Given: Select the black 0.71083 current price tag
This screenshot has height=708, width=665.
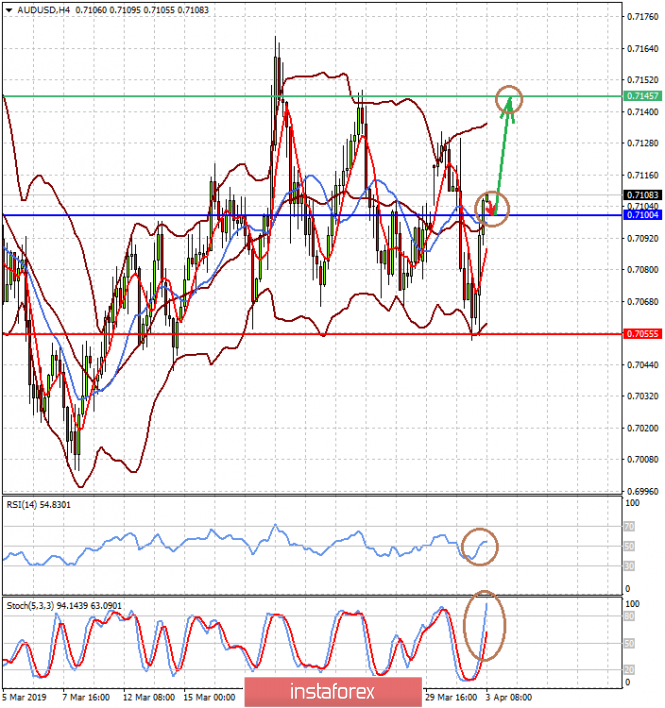Looking at the screenshot, I should click(640, 195).
